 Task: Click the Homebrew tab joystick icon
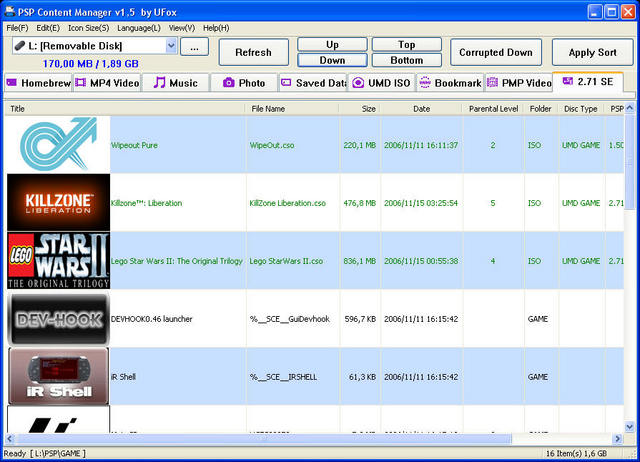point(11,83)
